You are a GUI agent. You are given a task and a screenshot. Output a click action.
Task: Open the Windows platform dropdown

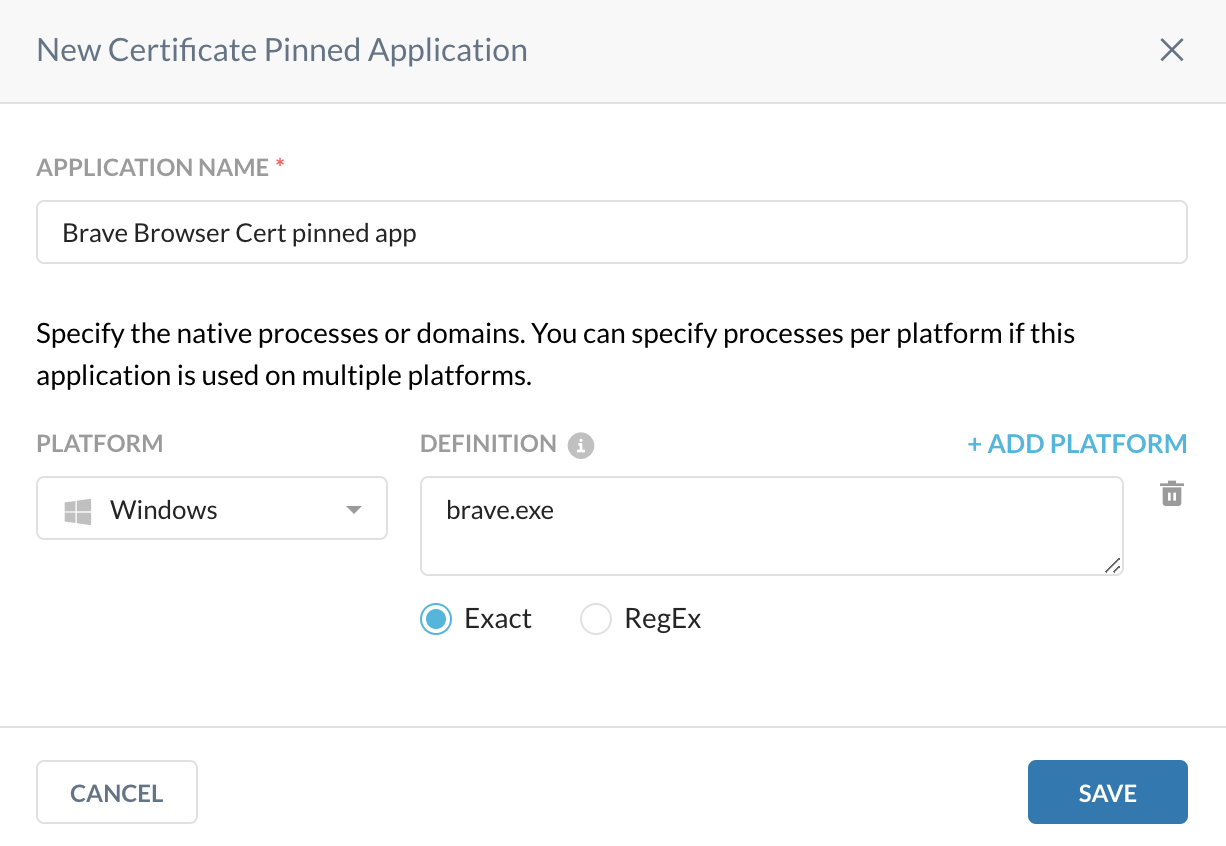tap(212, 509)
